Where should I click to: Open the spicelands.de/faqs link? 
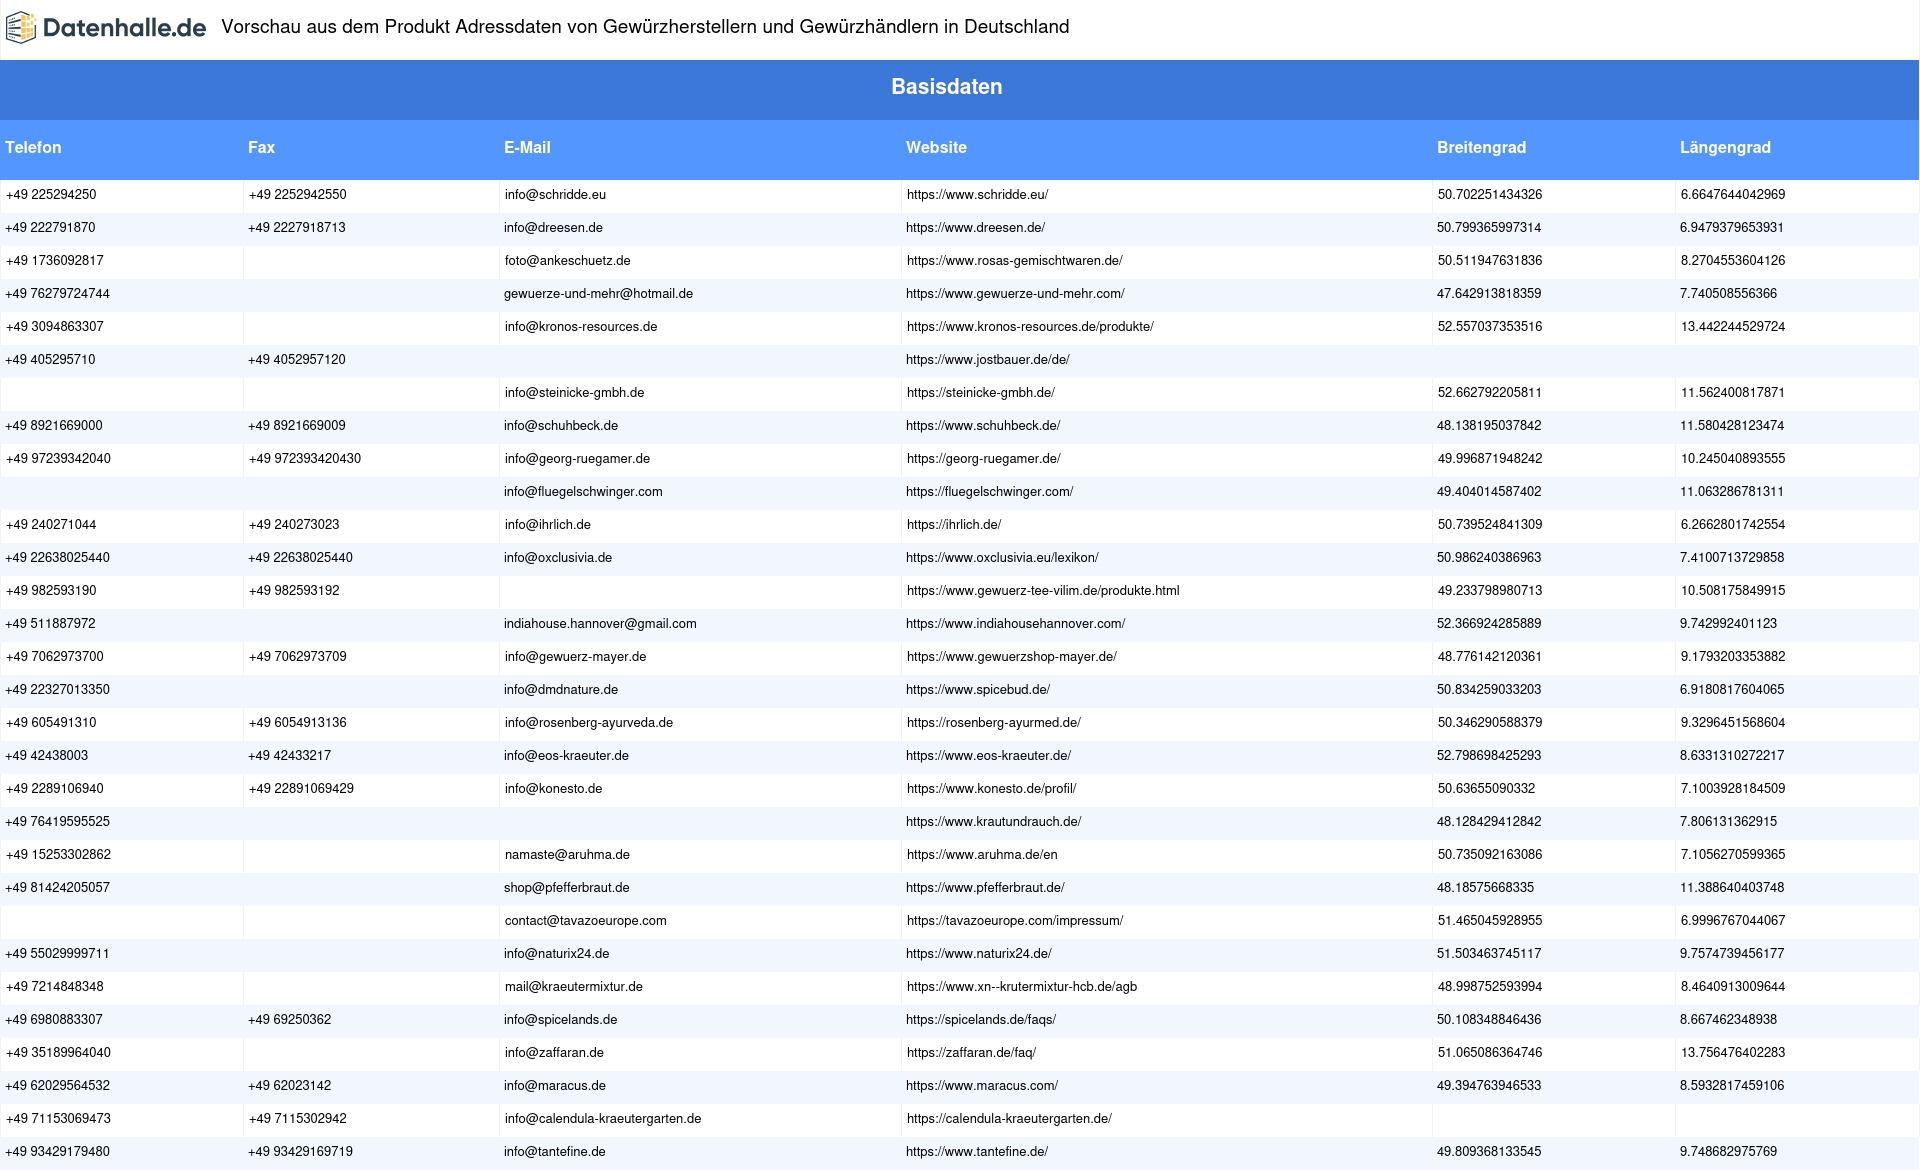click(x=981, y=1020)
